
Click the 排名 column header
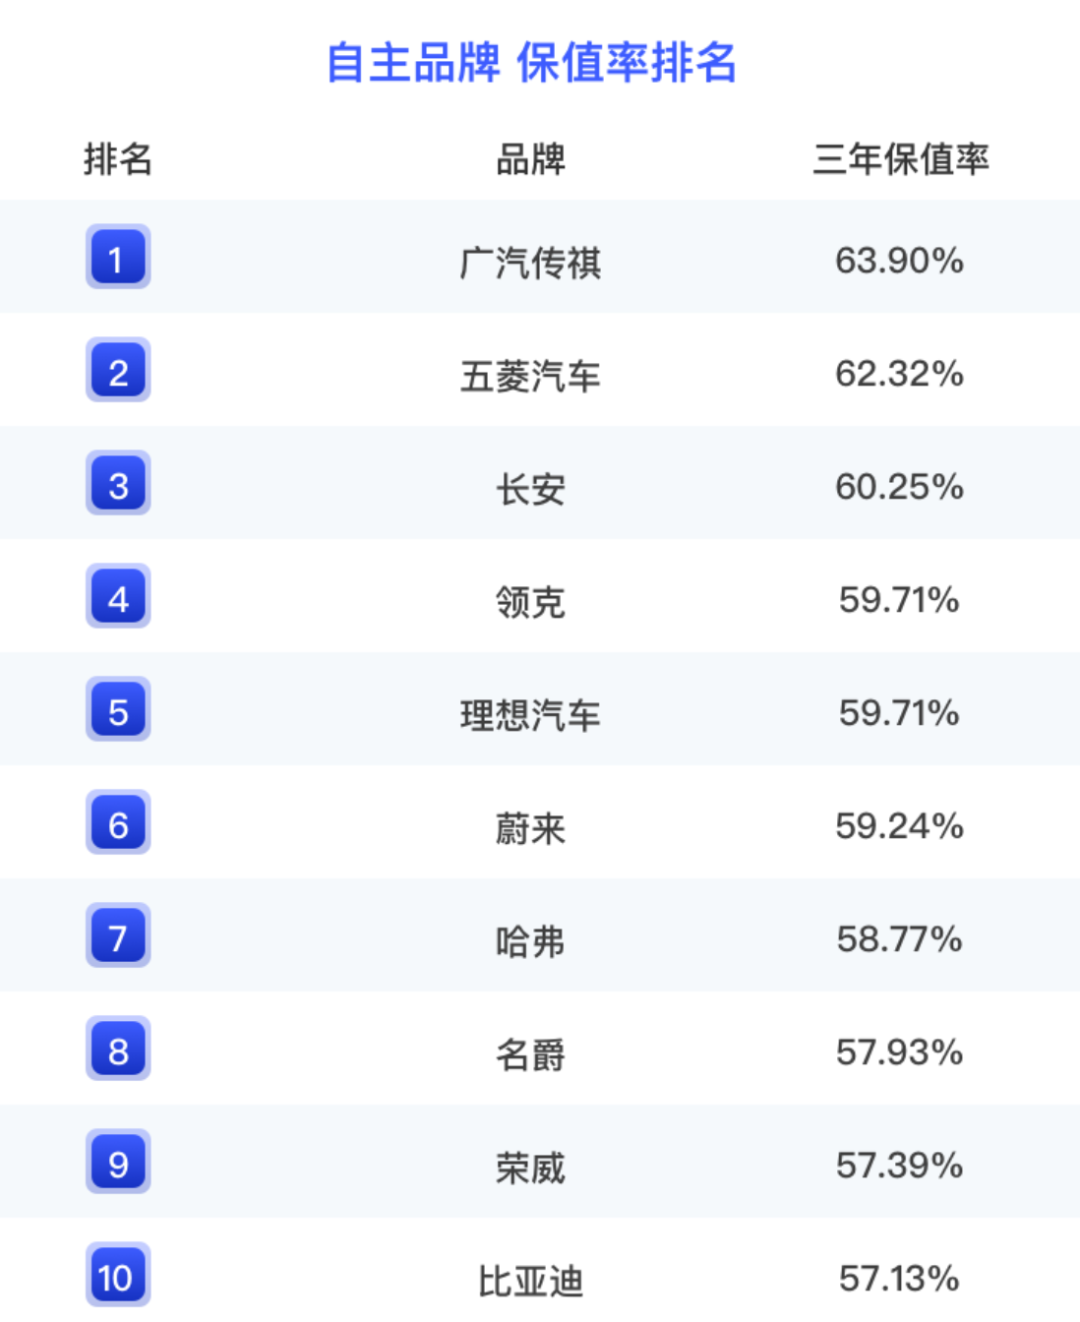pos(118,159)
